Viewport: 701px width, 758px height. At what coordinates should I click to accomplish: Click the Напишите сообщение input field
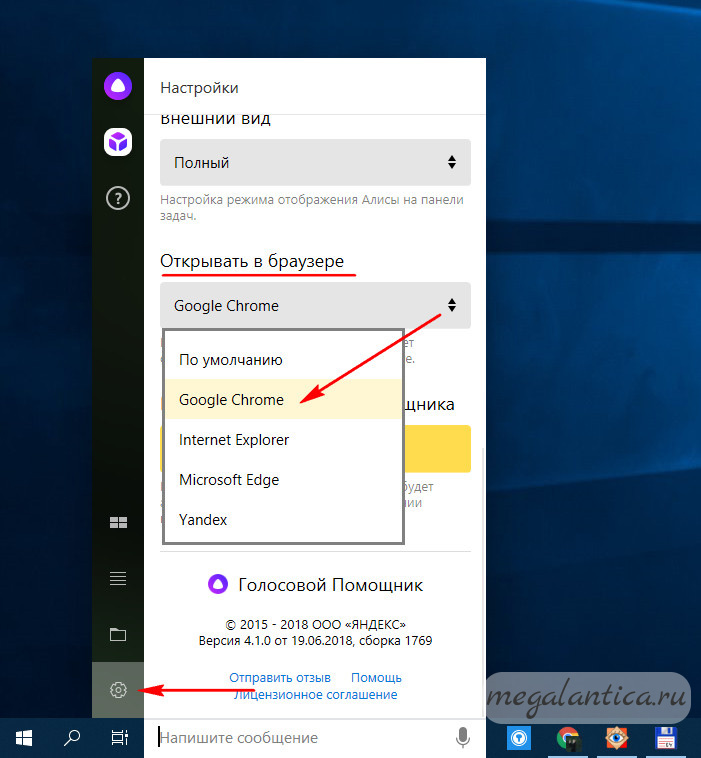tap(305, 738)
